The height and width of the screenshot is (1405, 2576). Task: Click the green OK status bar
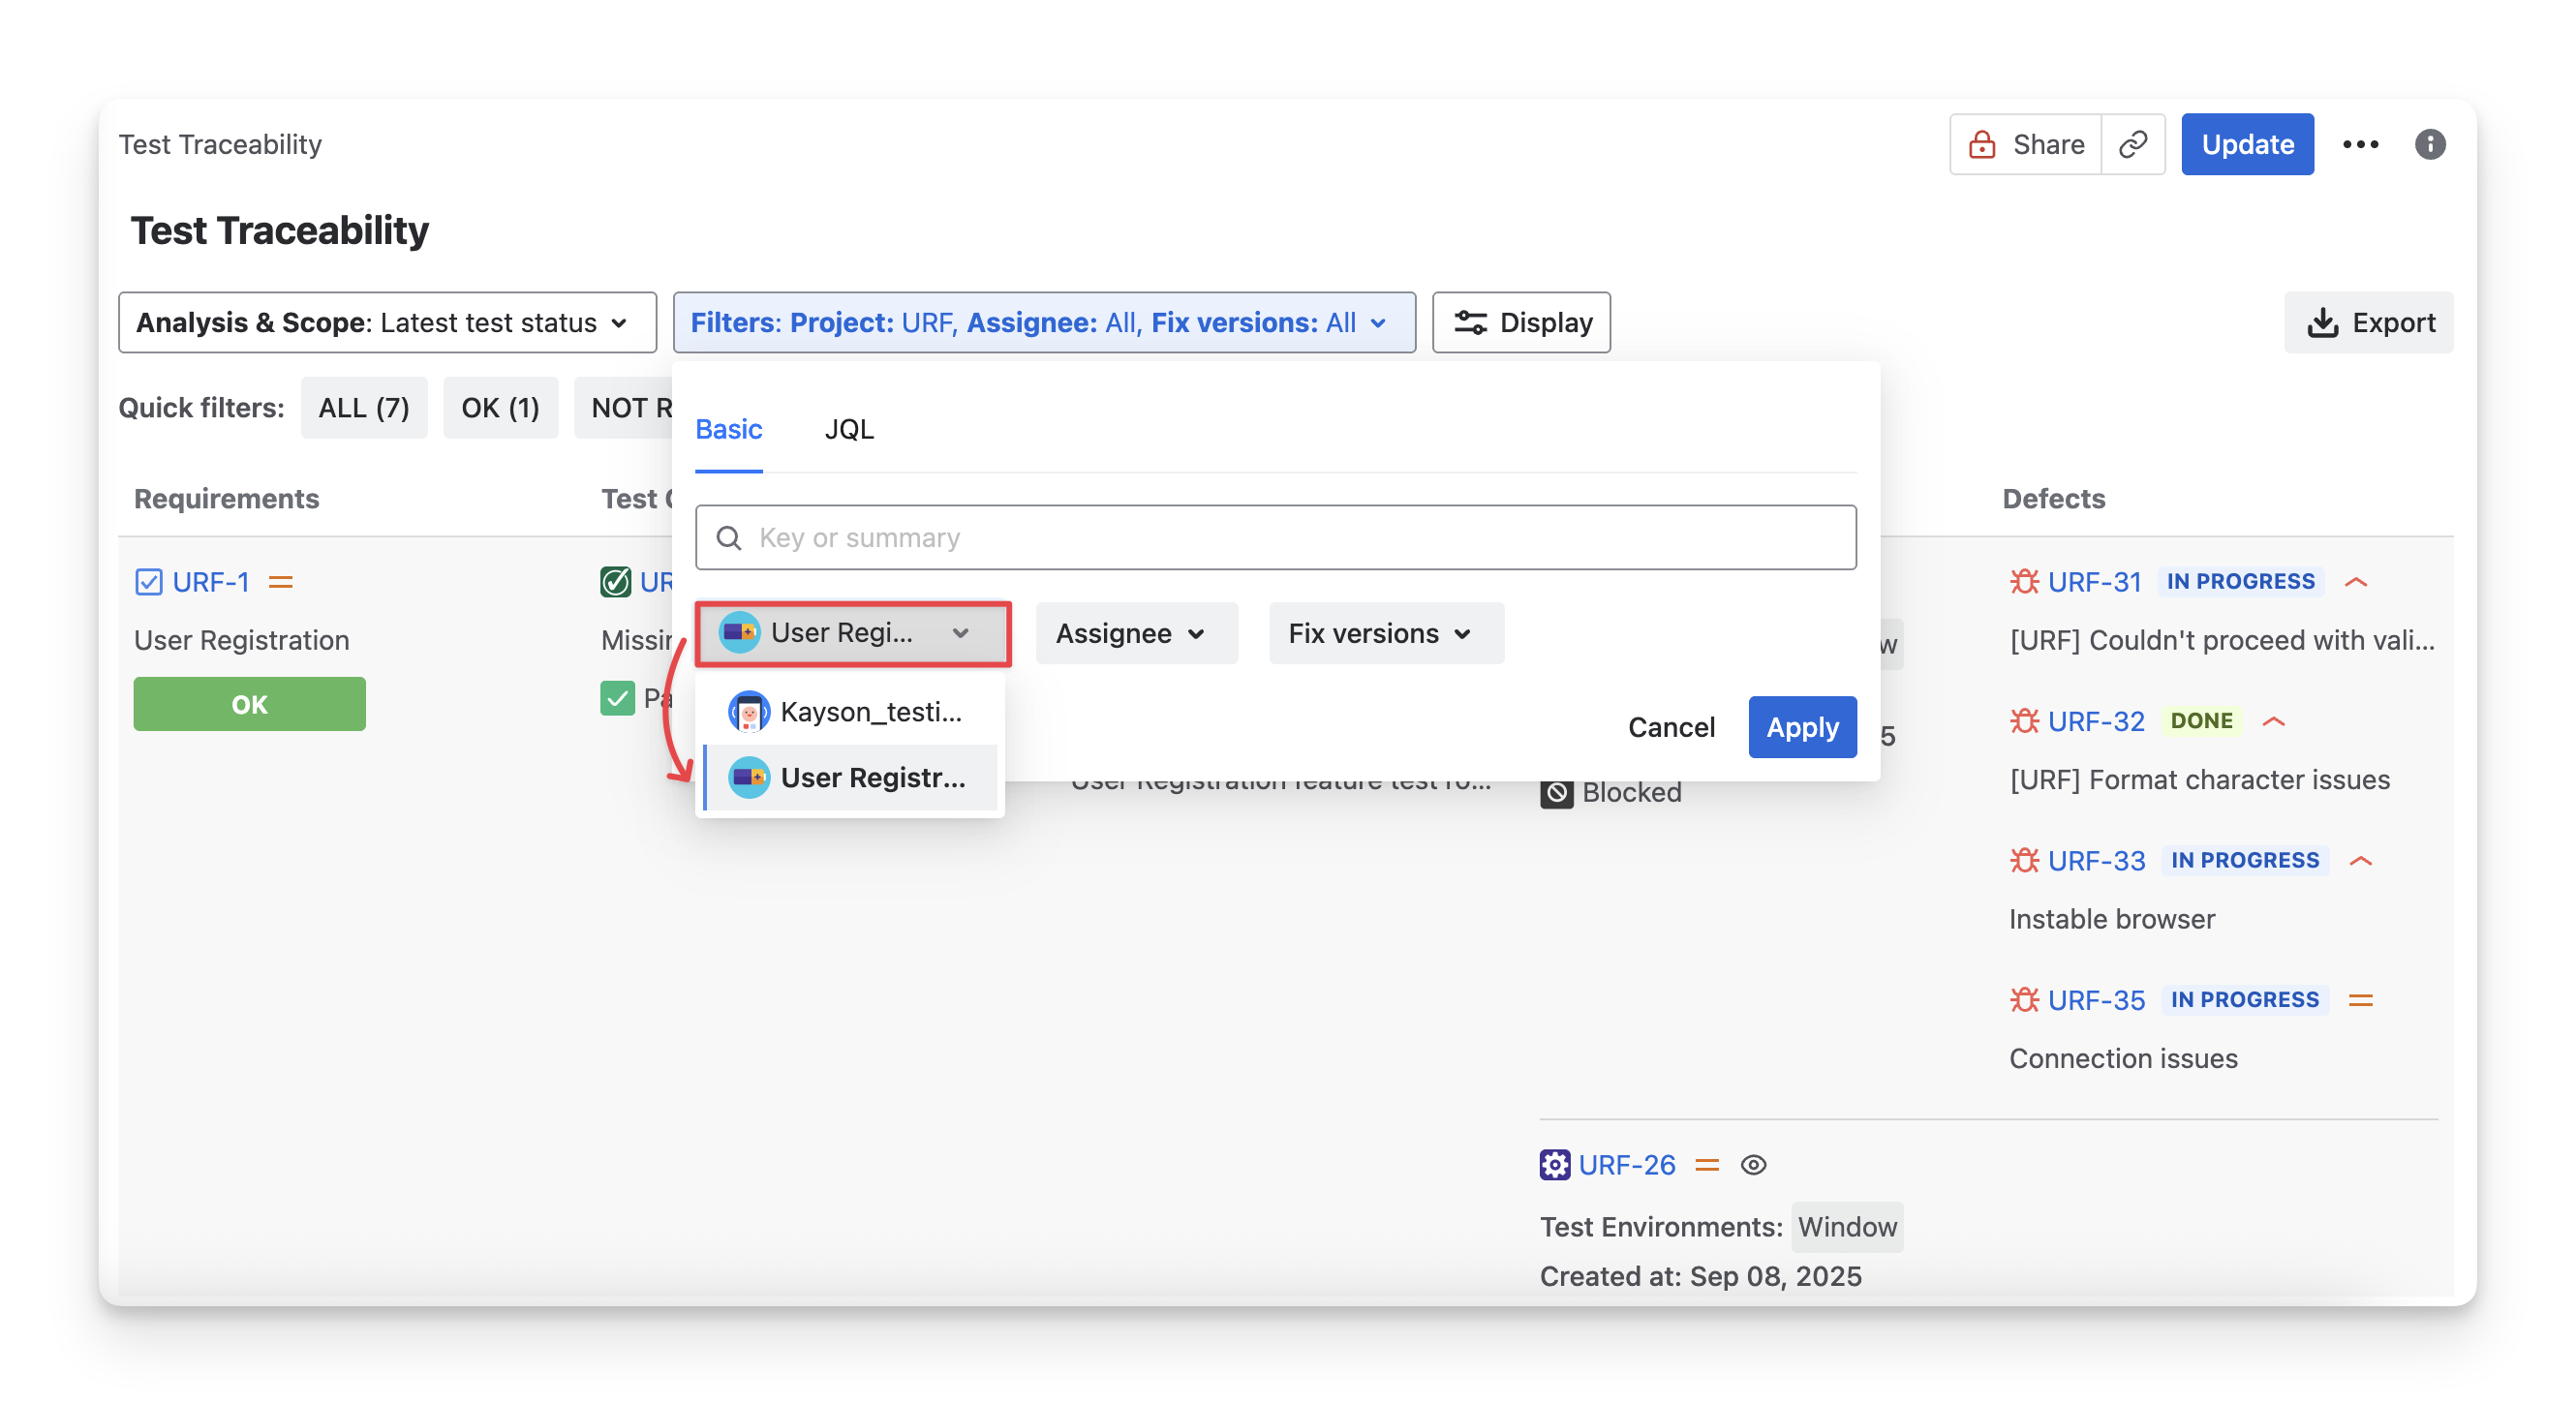pyautogui.click(x=249, y=704)
